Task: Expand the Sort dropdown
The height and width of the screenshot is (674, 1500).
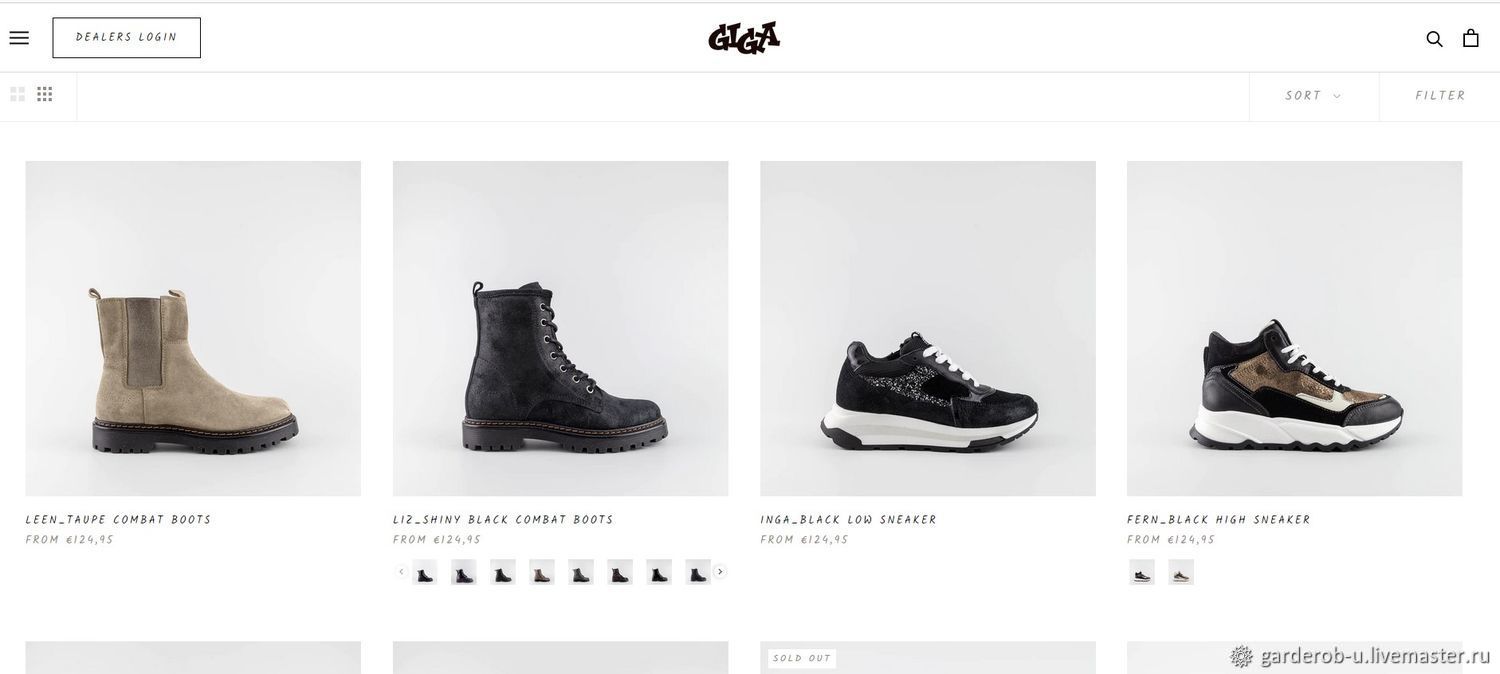Action: [x=1313, y=96]
